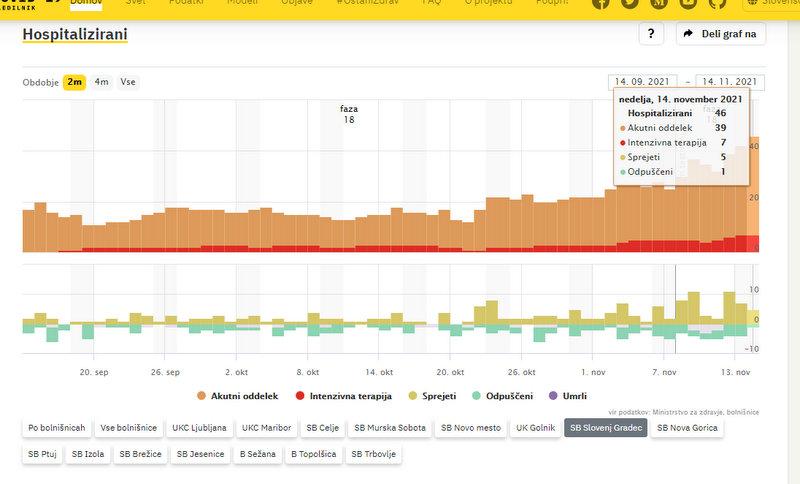Click the question mark help button

pyautogui.click(x=651, y=34)
